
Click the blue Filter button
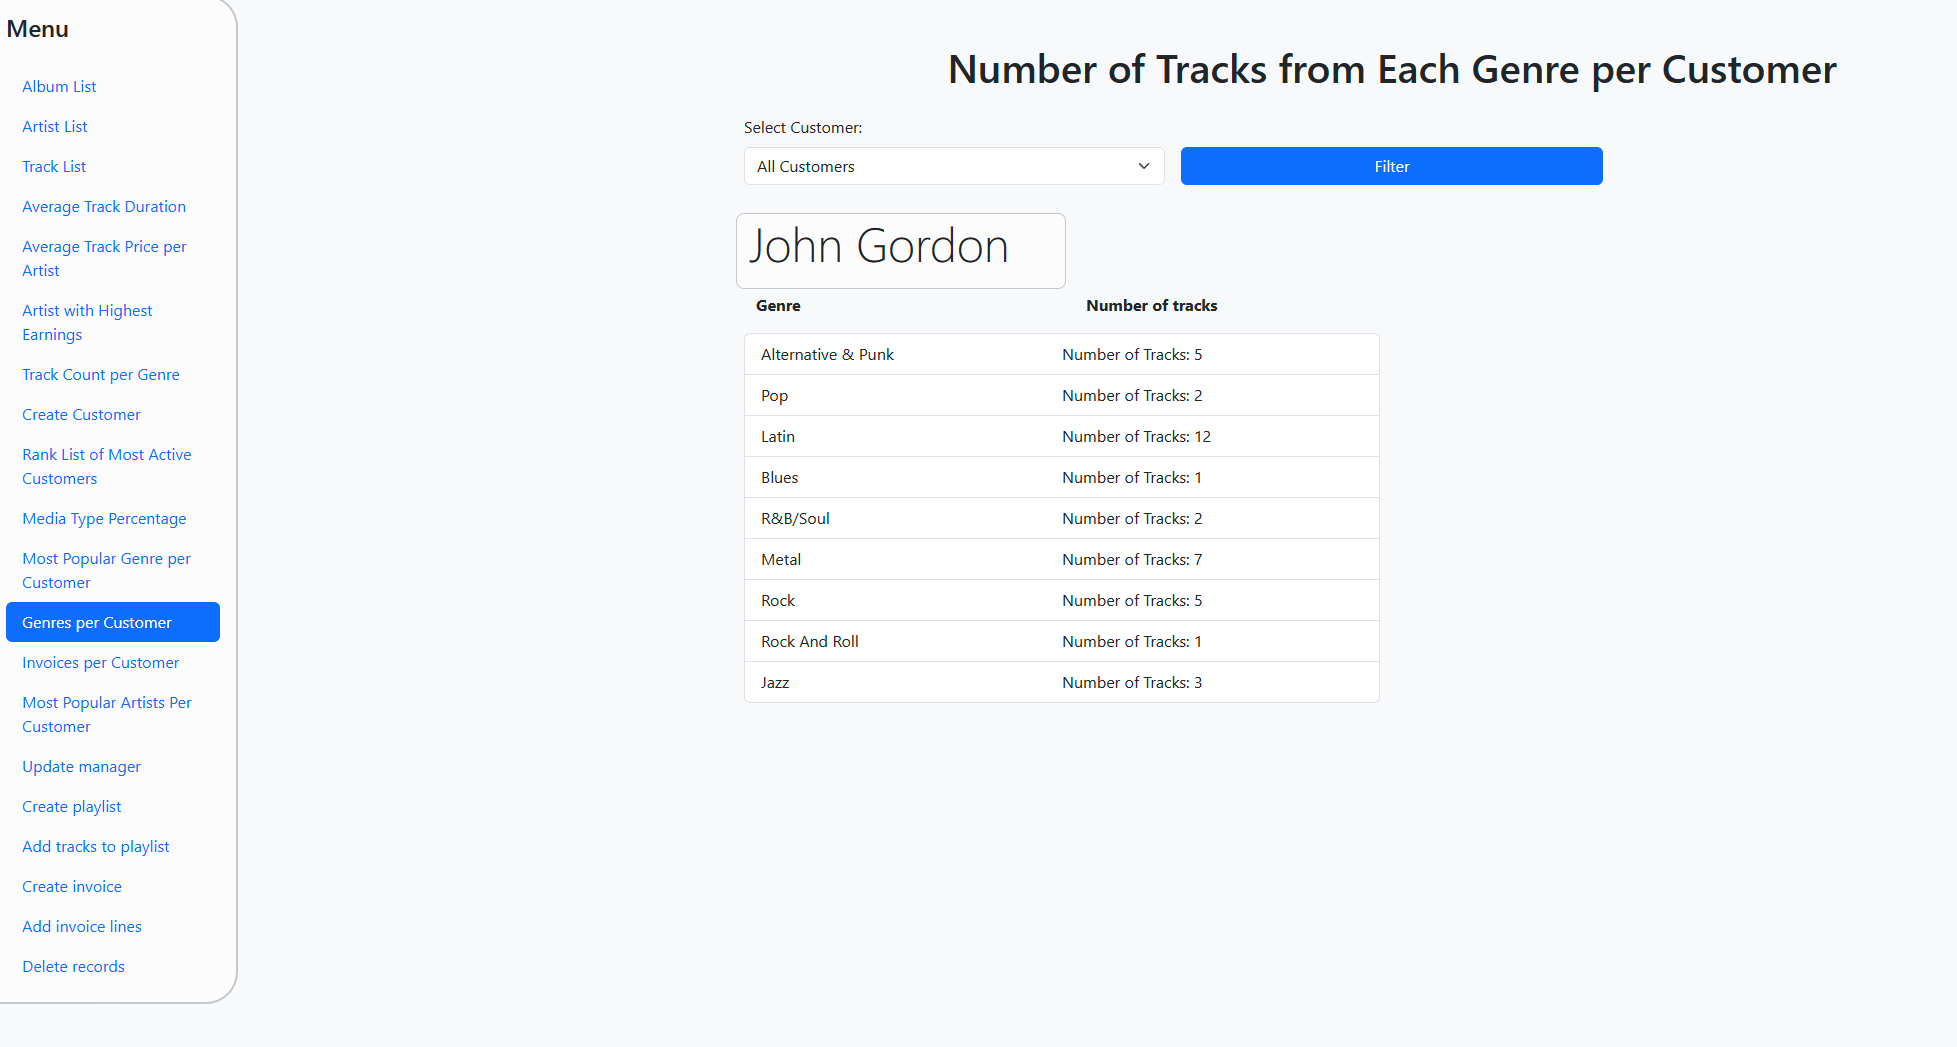click(1391, 166)
